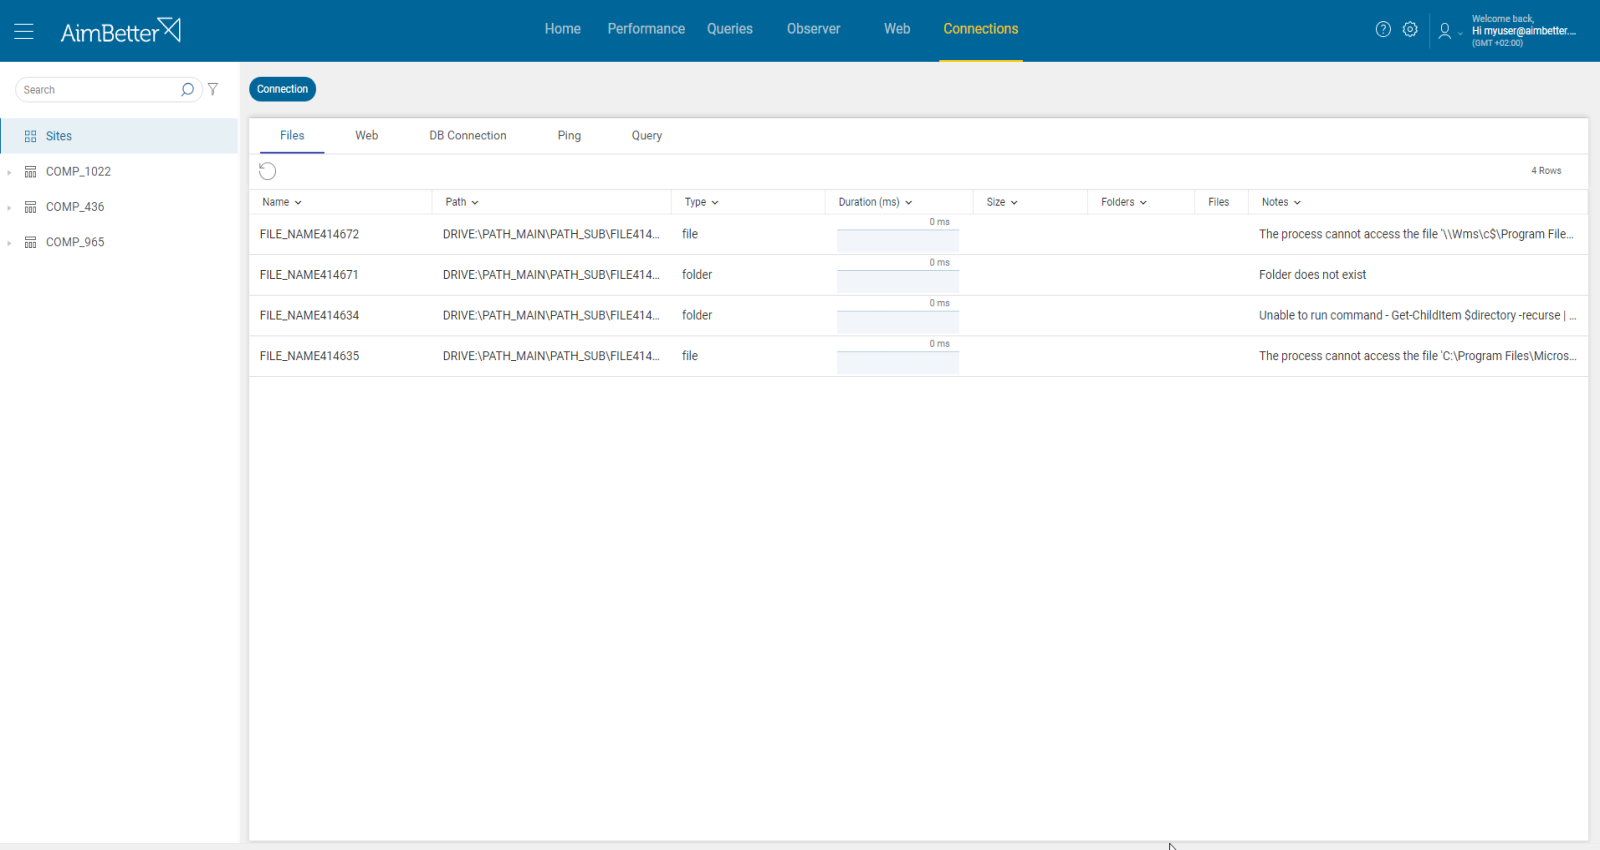Open the Duration (ms) column dropdown
This screenshot has height=850, width=1600.
click(x=909, y=203)
